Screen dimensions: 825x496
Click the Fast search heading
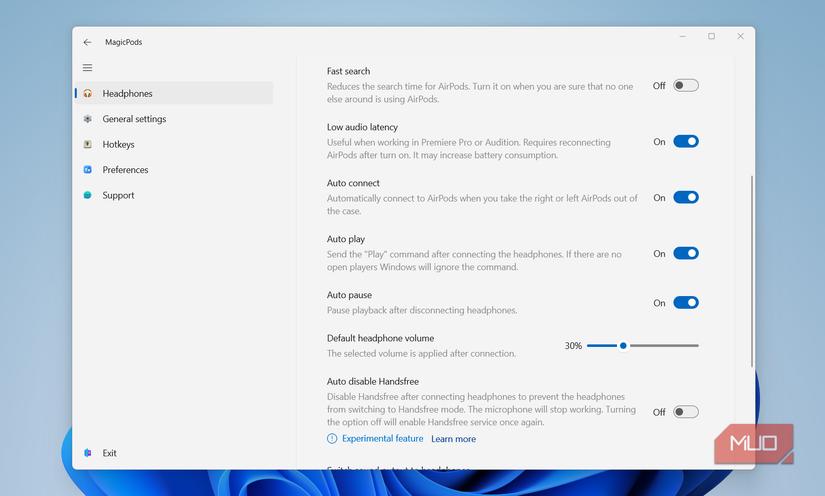point(348,71)
